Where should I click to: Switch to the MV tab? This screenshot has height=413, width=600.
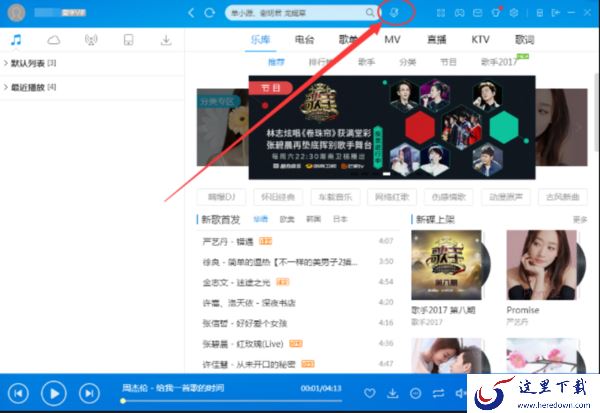pyautogui.click(x=392, y=39)
